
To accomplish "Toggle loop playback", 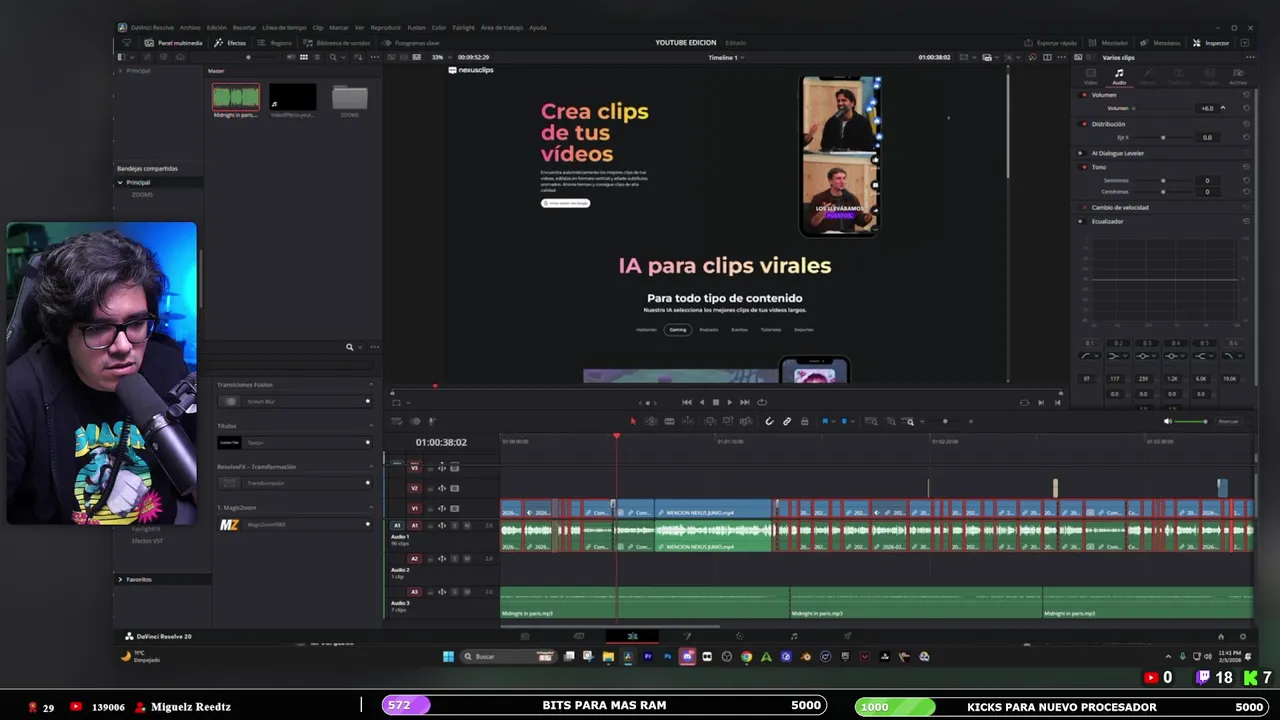I will [762, 402].
